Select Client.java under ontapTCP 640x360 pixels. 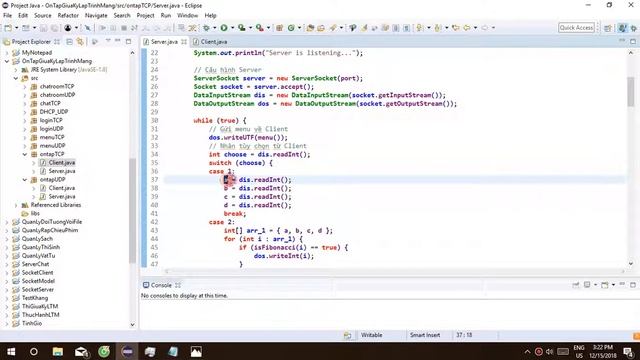pos(62,162)
